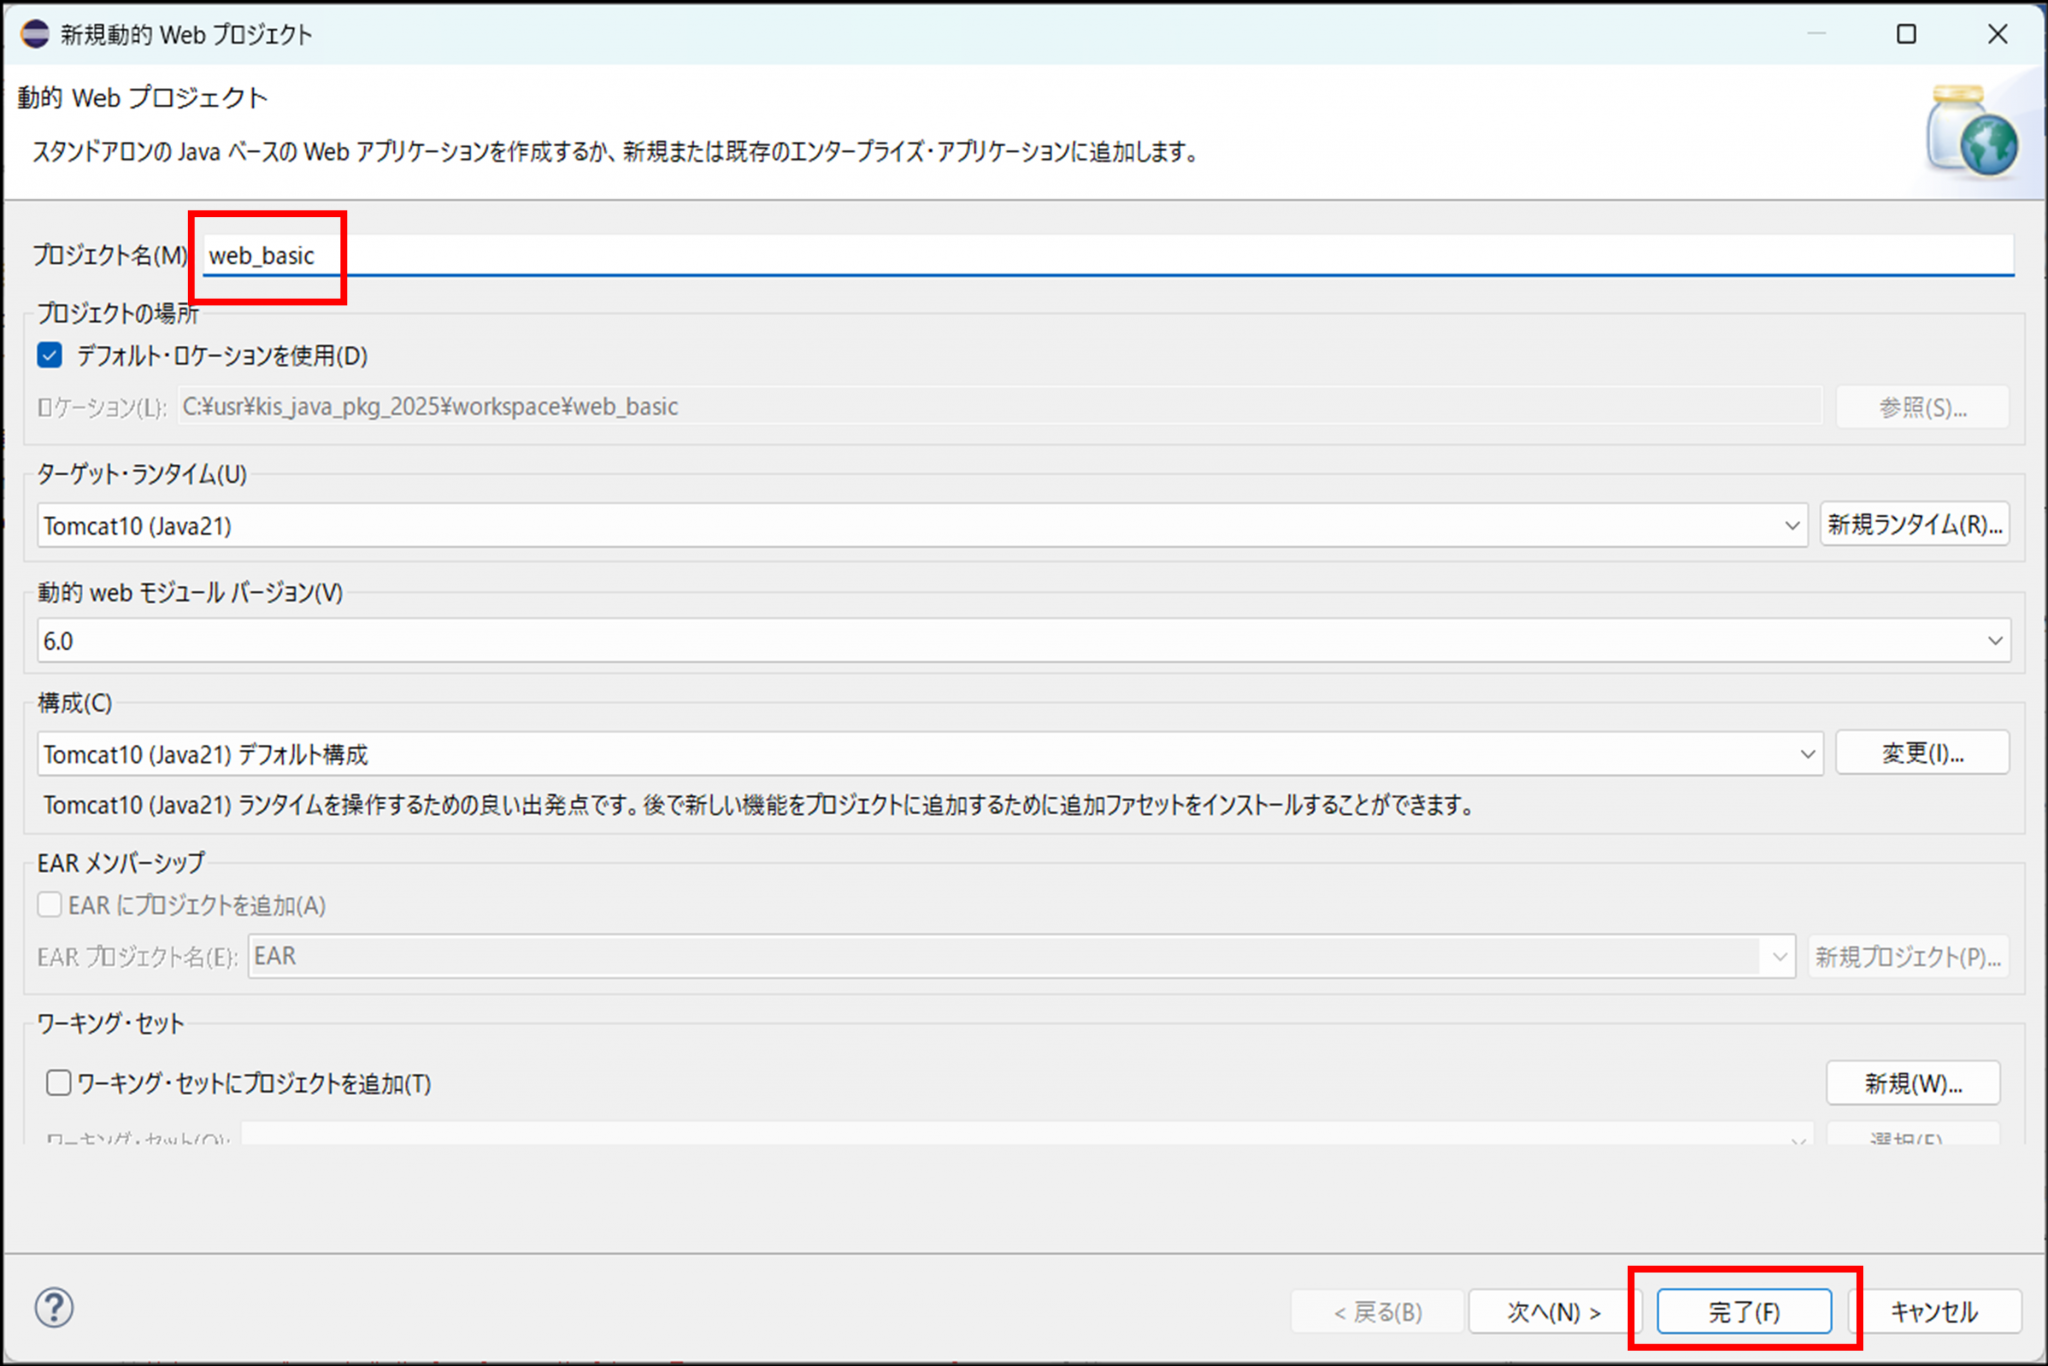This screenshot has width=2048, height=1366.
Task: Click the 変更(I)... modify button
Action: 1922,753
